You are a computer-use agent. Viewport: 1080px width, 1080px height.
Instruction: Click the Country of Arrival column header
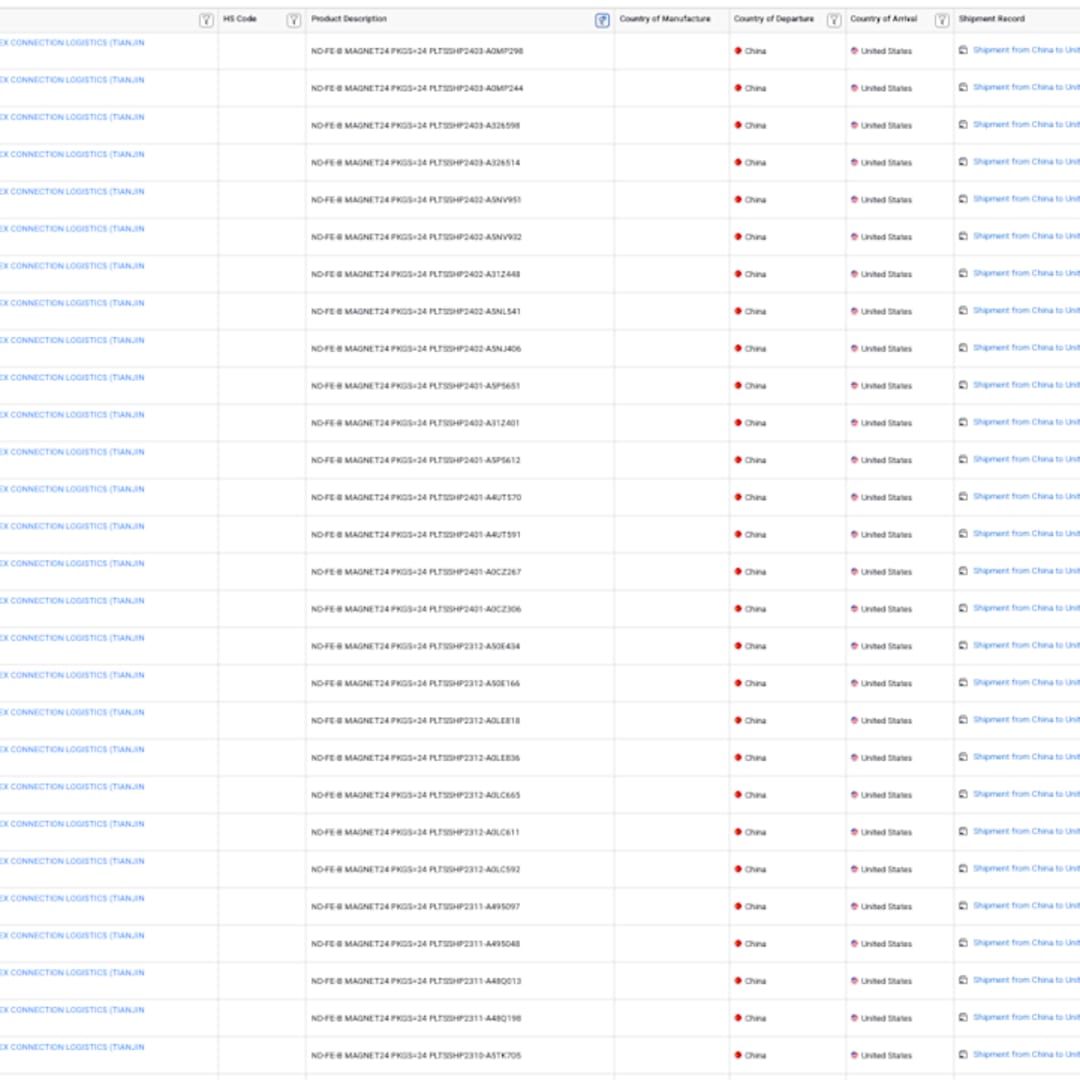click(883, 19)
